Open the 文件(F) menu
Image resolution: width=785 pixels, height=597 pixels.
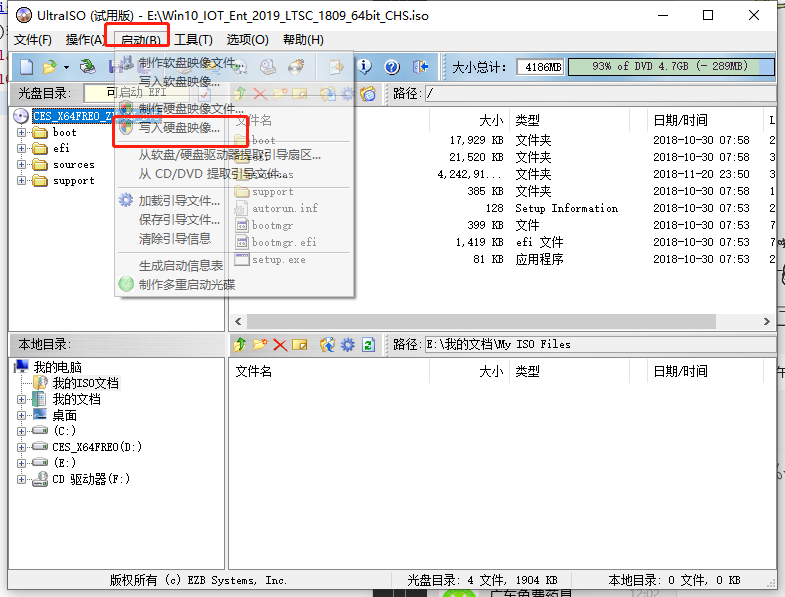click(x=33, y=40)
